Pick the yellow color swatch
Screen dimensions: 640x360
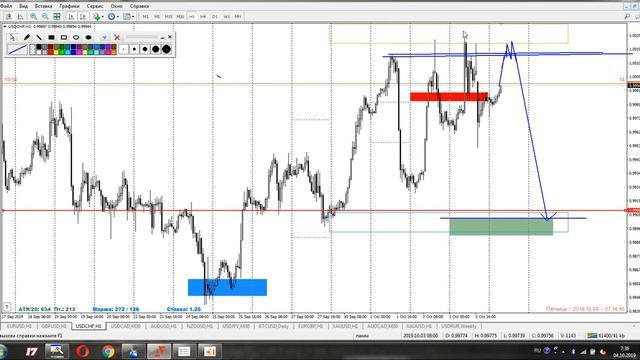[x=56, y=52]
